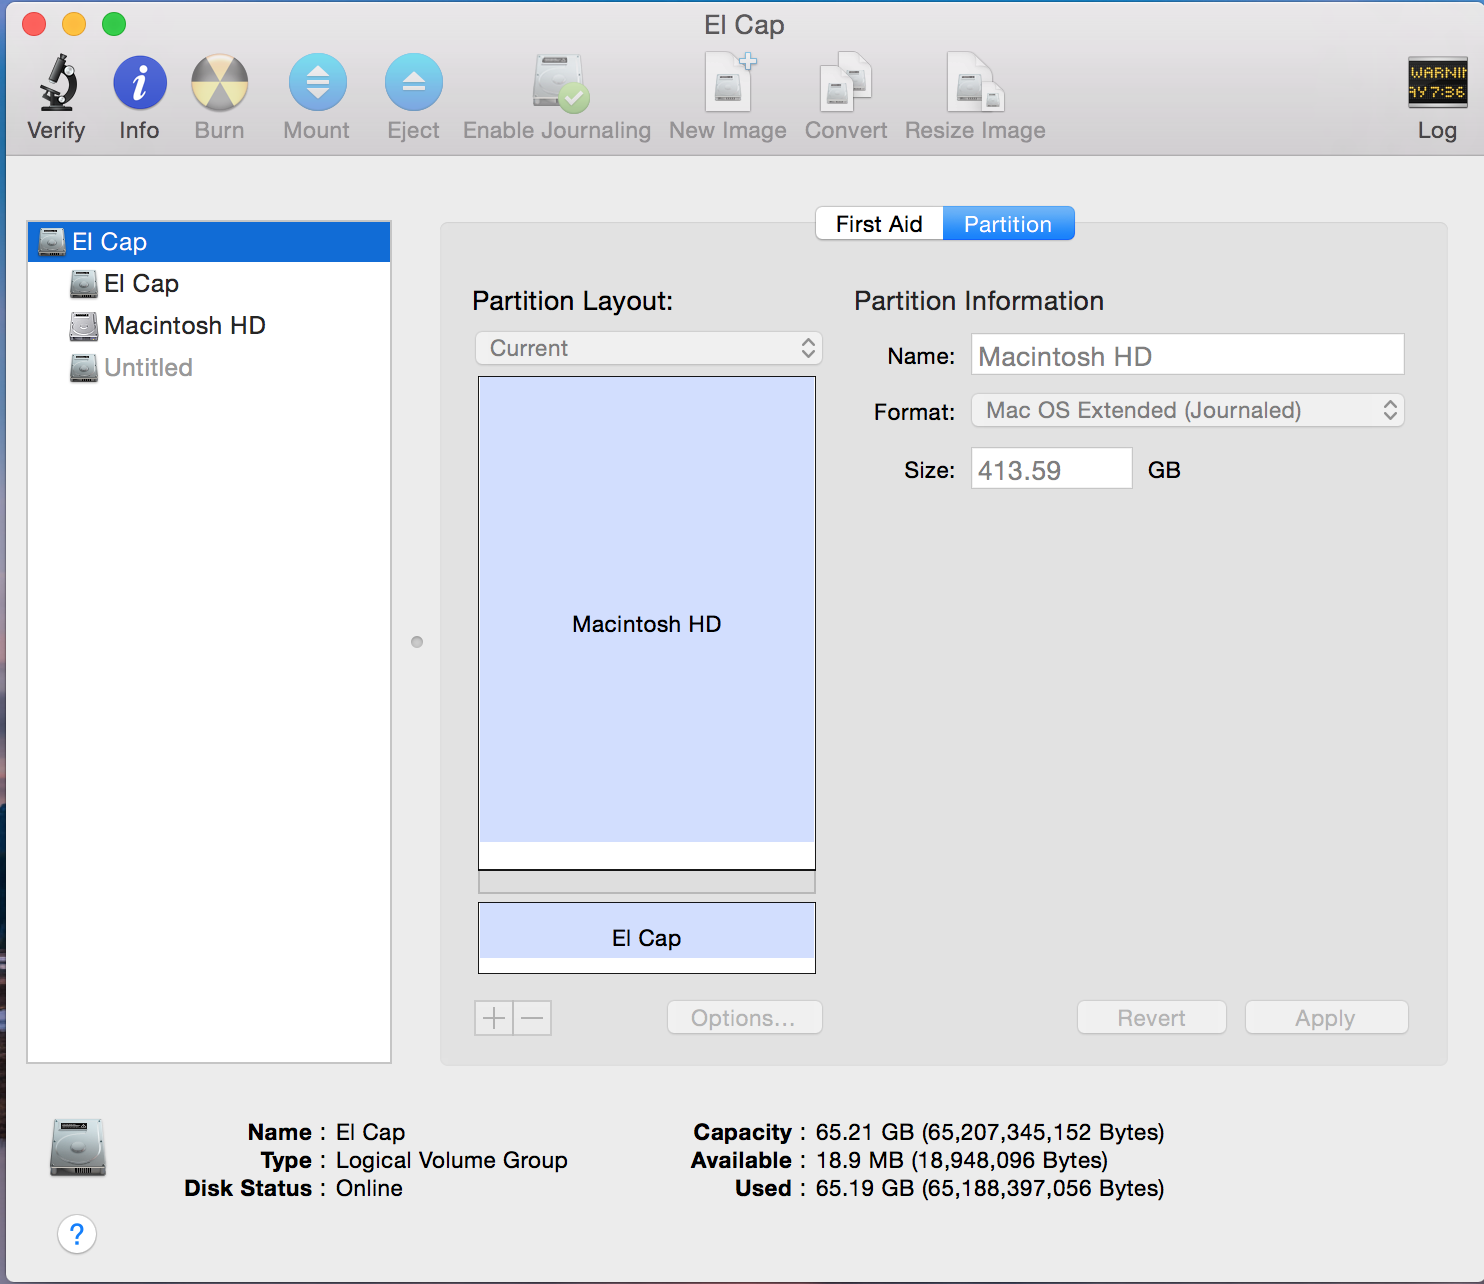Click the Available value 18.9 MB text
The width and height of the screenshot is (1484, 1284).
click(x=962, y=1160)
